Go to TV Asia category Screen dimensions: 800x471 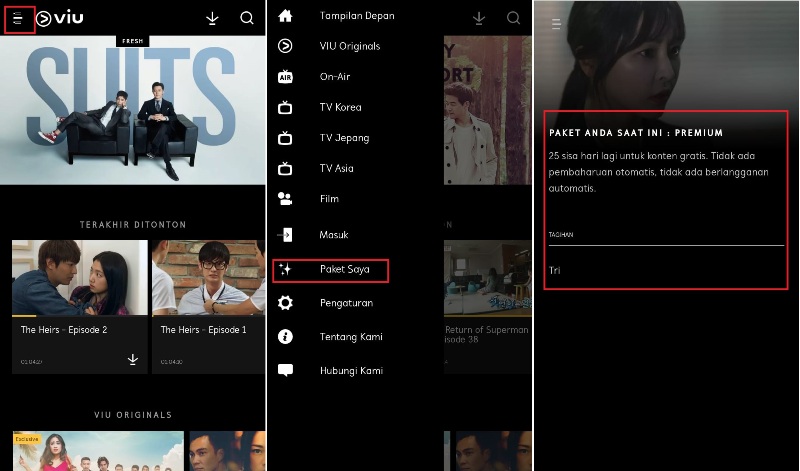tap(338, 168)
